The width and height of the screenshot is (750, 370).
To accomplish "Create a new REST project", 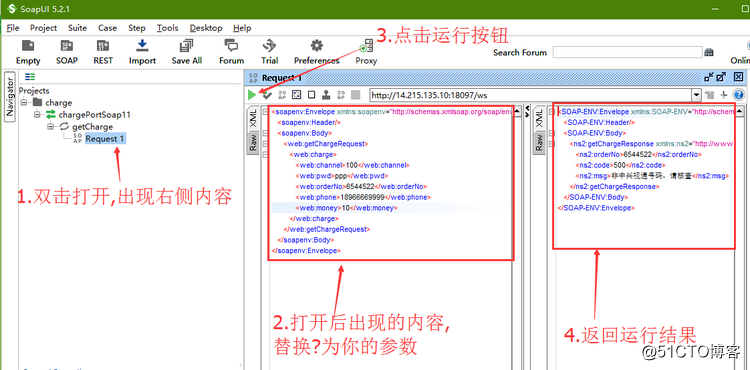I will (103, 52).
